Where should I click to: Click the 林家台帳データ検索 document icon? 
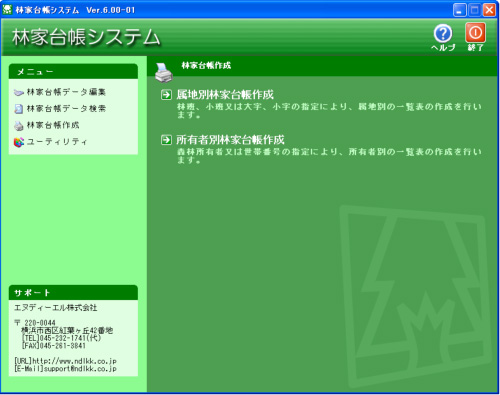[x=19, y=109]
